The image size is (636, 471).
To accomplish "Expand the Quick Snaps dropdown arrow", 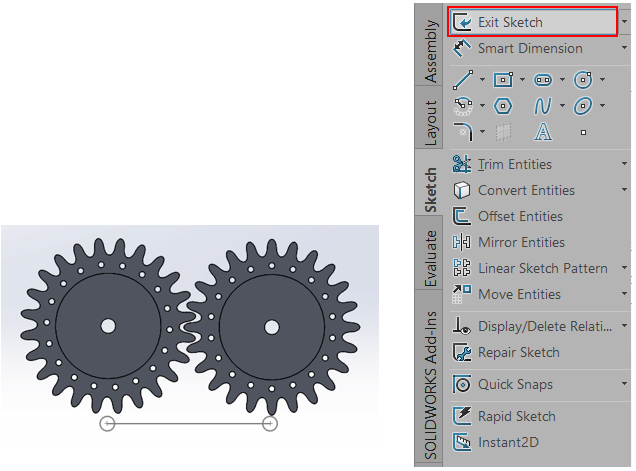I will (624, 384).
